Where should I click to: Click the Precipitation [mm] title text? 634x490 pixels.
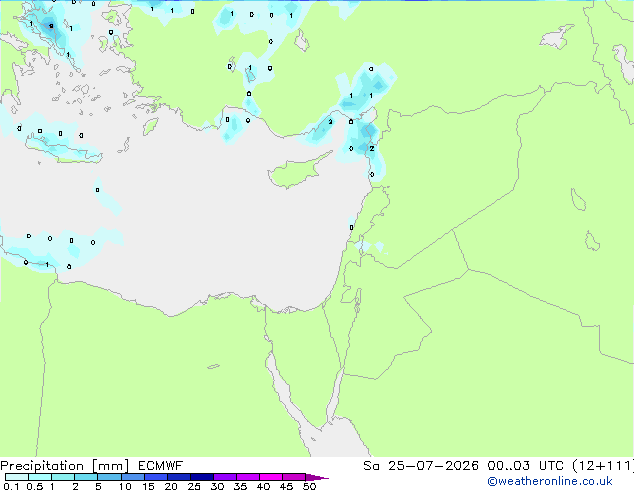click(x=64, y=466)
